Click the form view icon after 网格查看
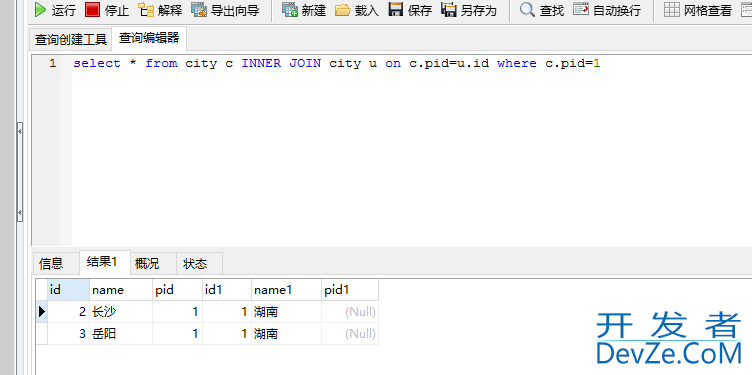Viewport: 752px width, 375px height. 747,10
